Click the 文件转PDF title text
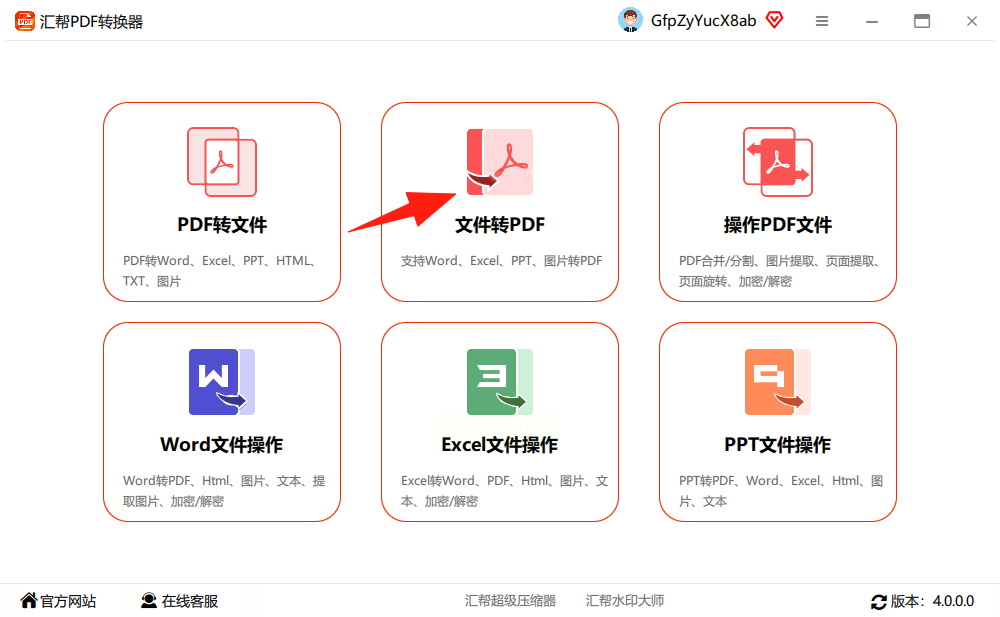Screen dimensions: 1000x617 pyautogui.click(x=500, y=225)
